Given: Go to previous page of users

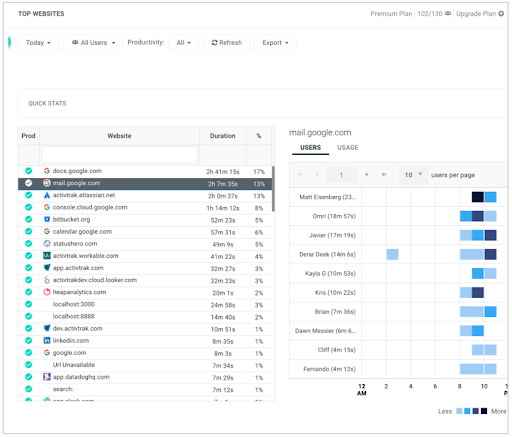Looking at the screenshot, I should pos(317,175).
